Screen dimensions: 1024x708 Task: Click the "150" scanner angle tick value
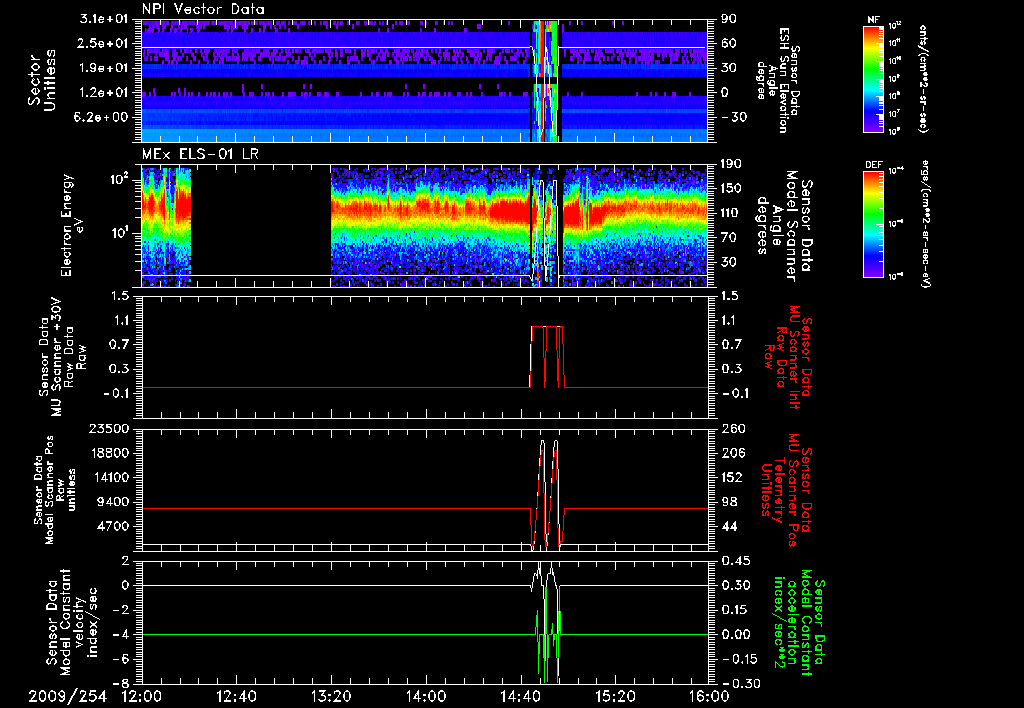pyautogui.click(x=731, y=188)
